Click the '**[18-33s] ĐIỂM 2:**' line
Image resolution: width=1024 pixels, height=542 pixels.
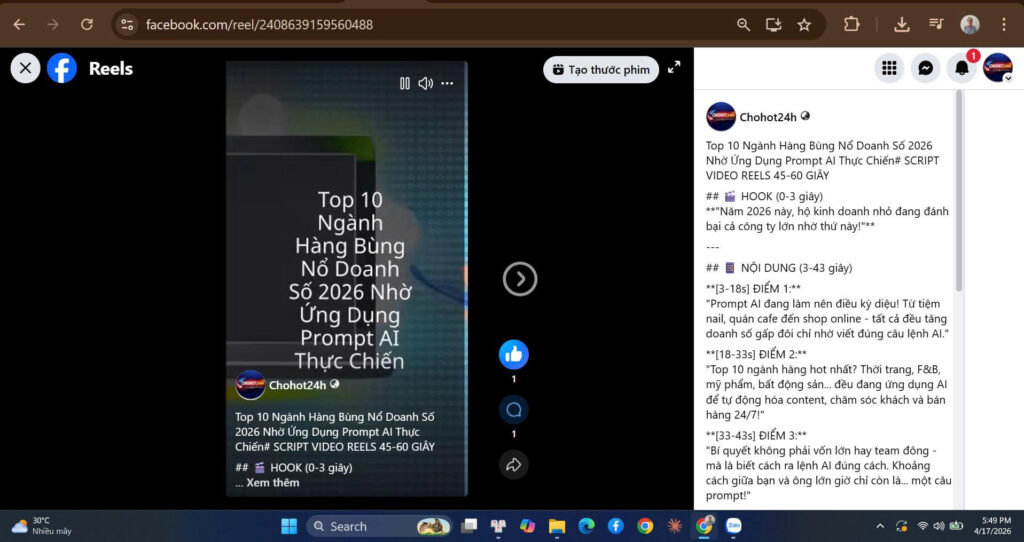click(756, 354)
